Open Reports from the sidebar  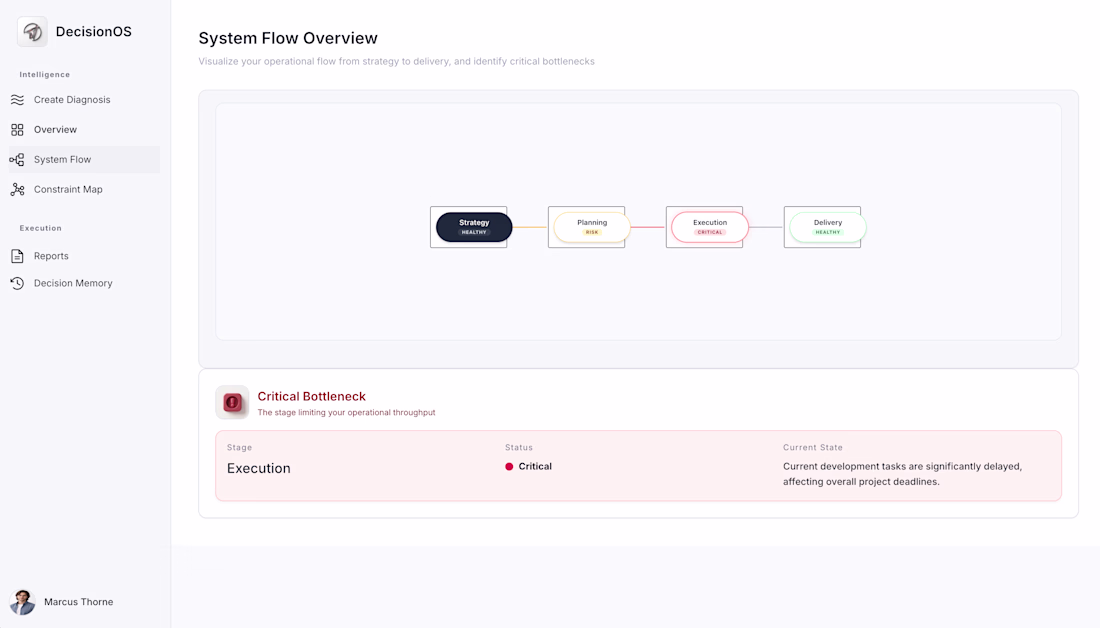[51, 256]
